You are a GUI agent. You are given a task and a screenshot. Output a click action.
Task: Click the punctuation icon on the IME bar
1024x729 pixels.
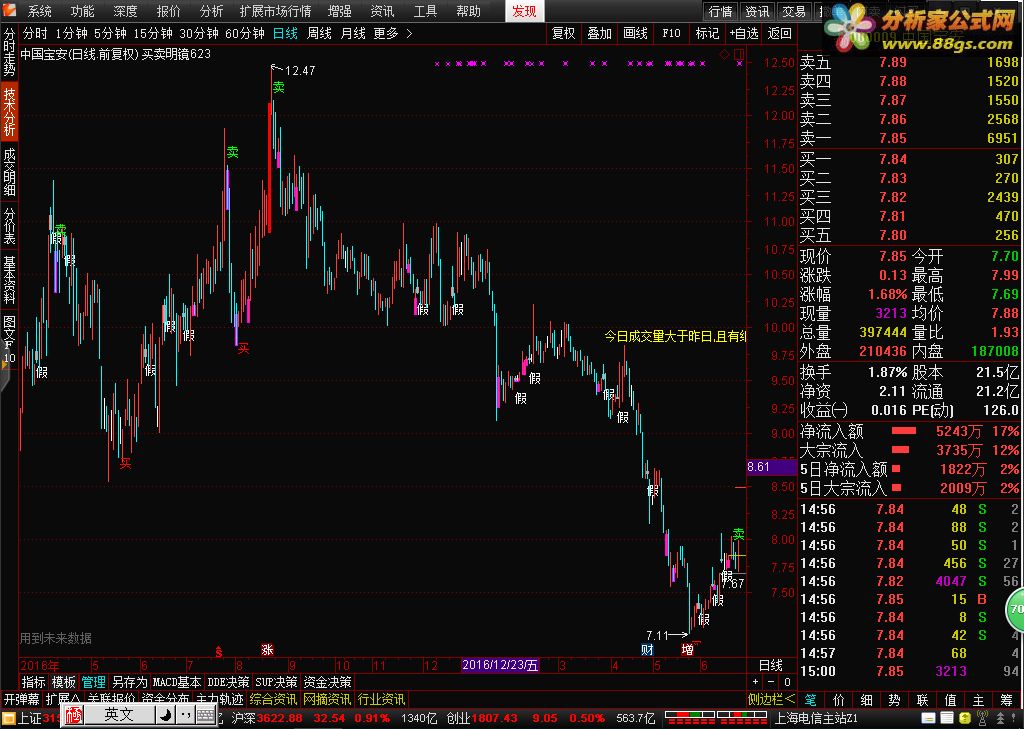click(185, 715)
